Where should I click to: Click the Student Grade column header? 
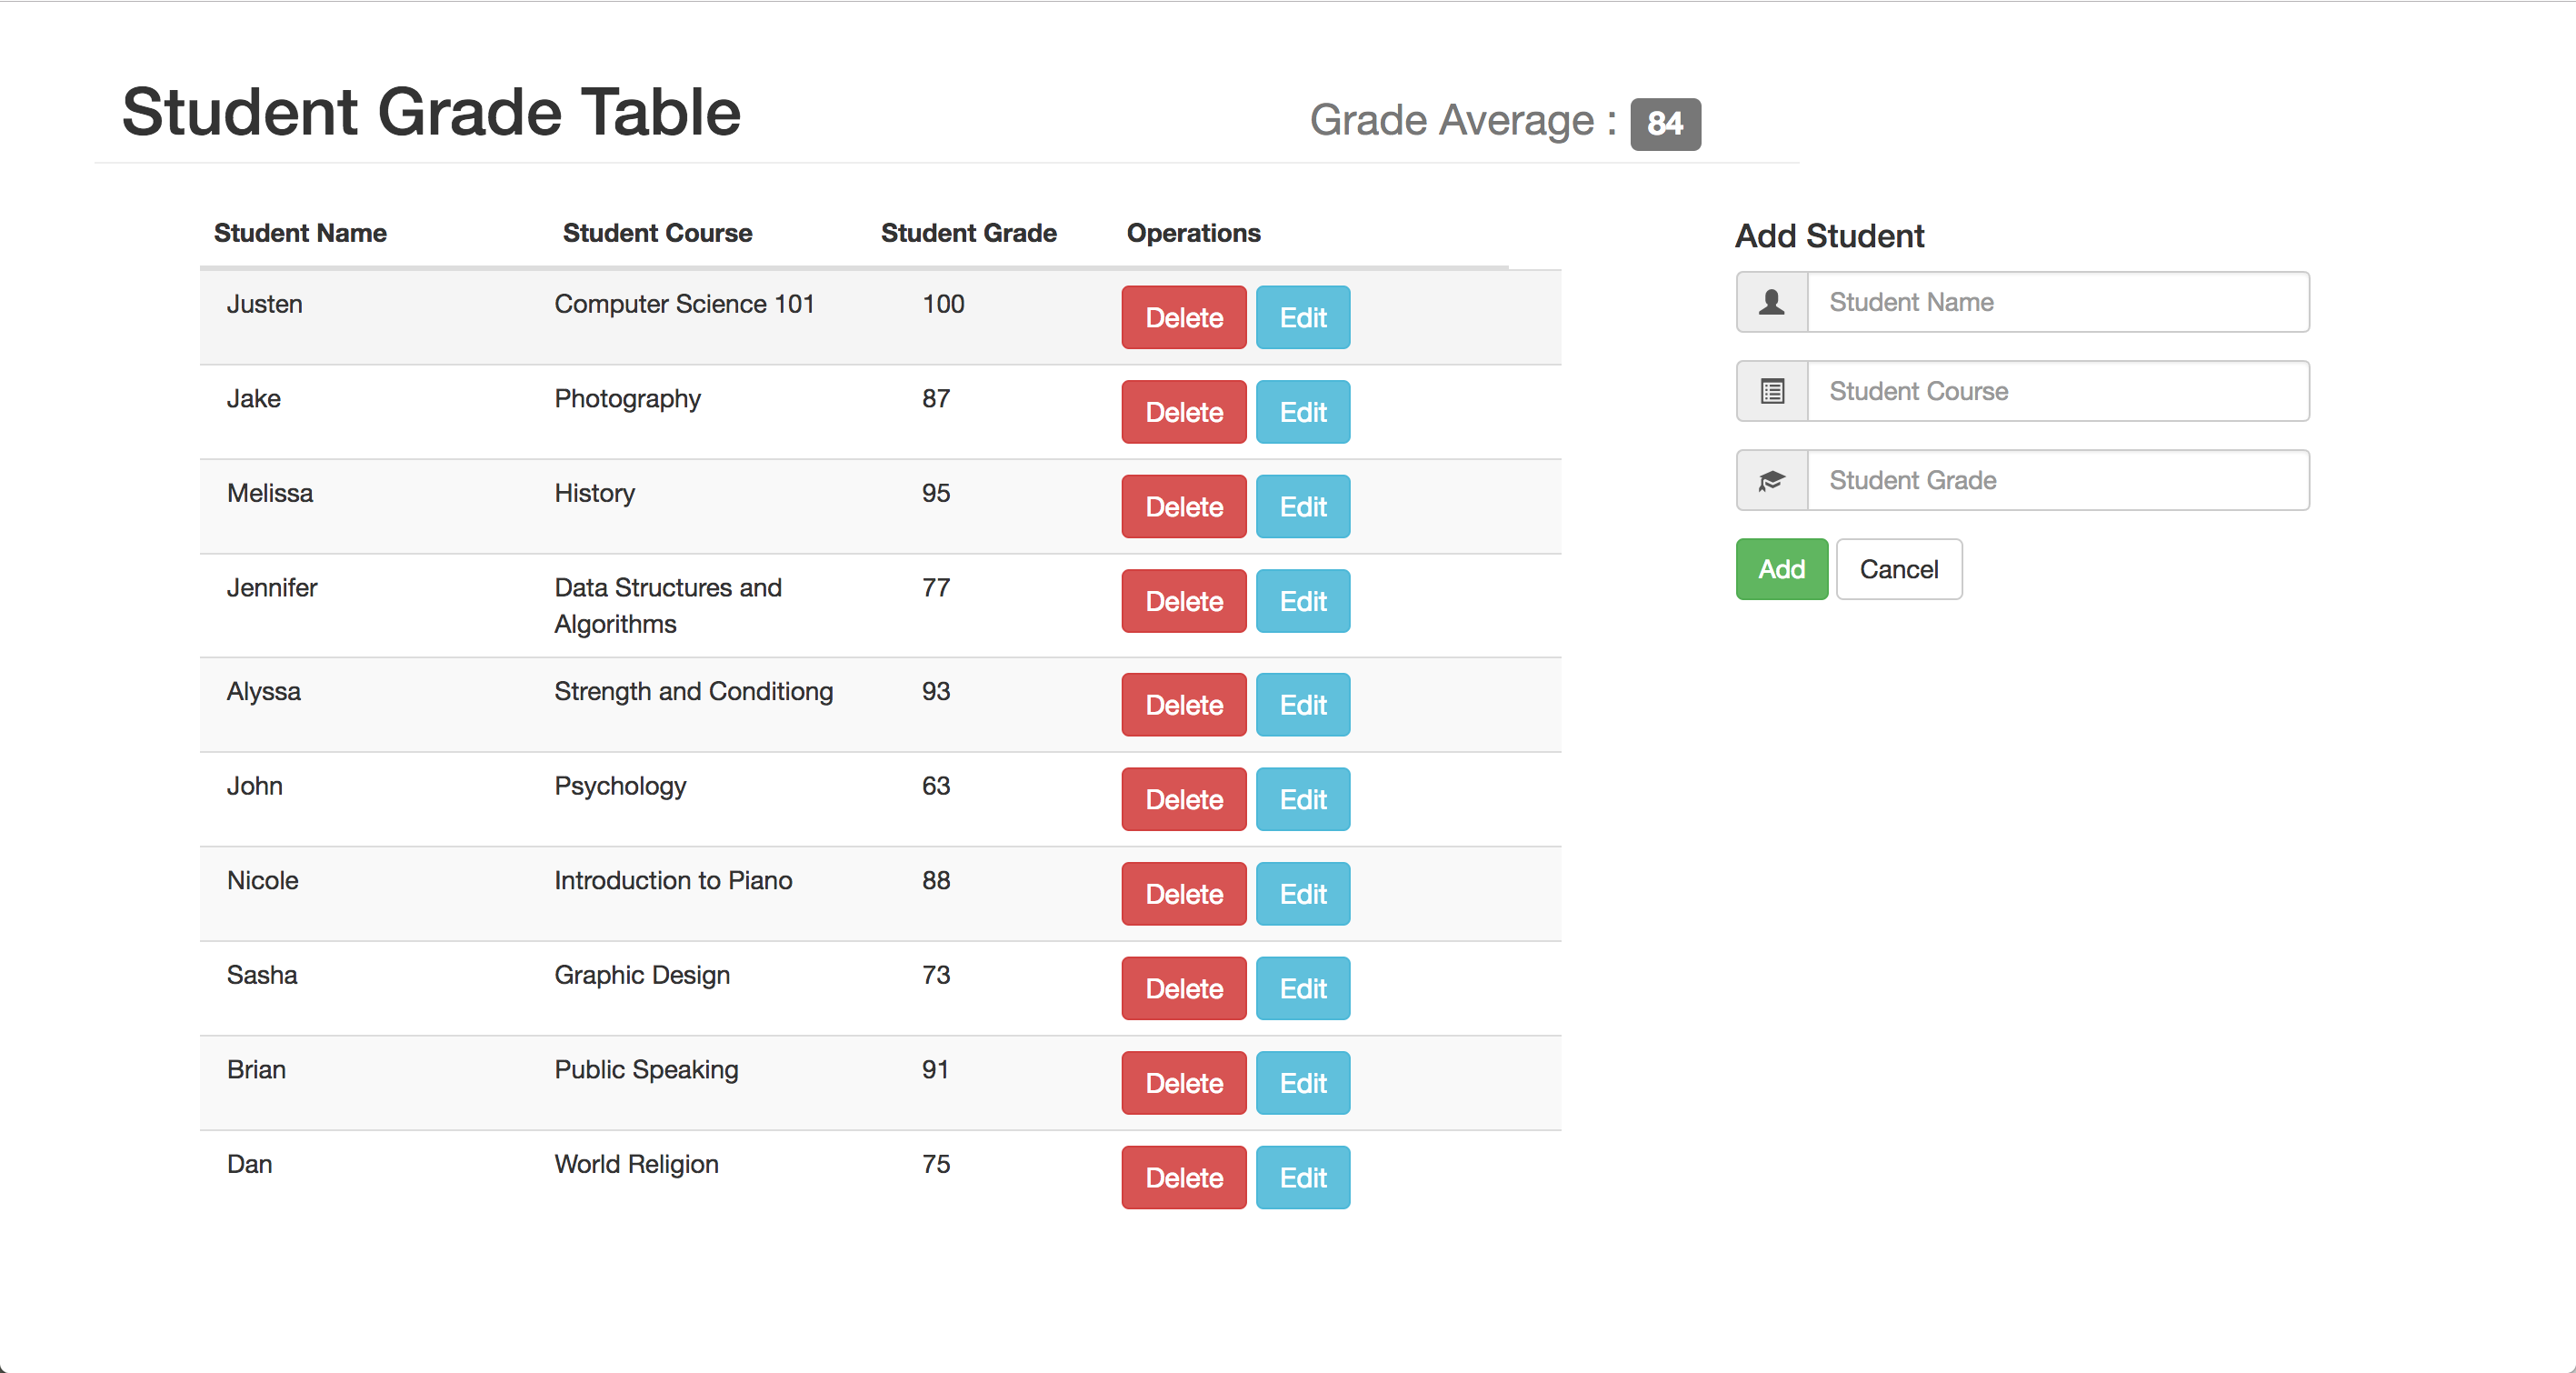click(x=968, y=233)
